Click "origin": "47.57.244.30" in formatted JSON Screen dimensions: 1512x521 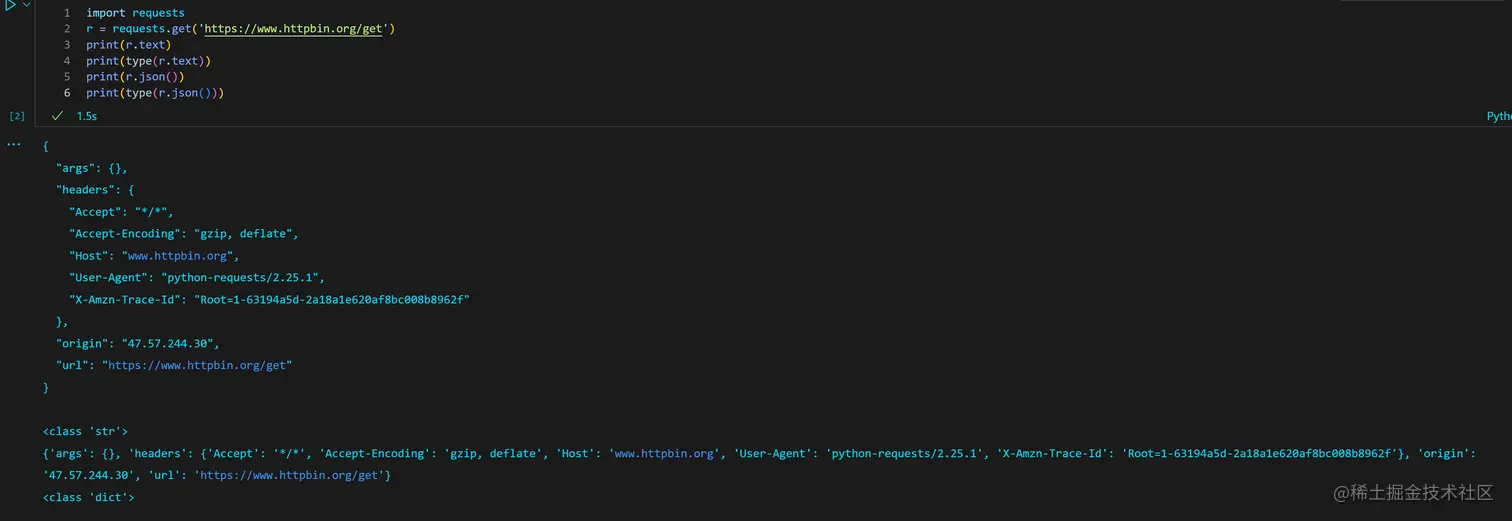coord(137,343)
